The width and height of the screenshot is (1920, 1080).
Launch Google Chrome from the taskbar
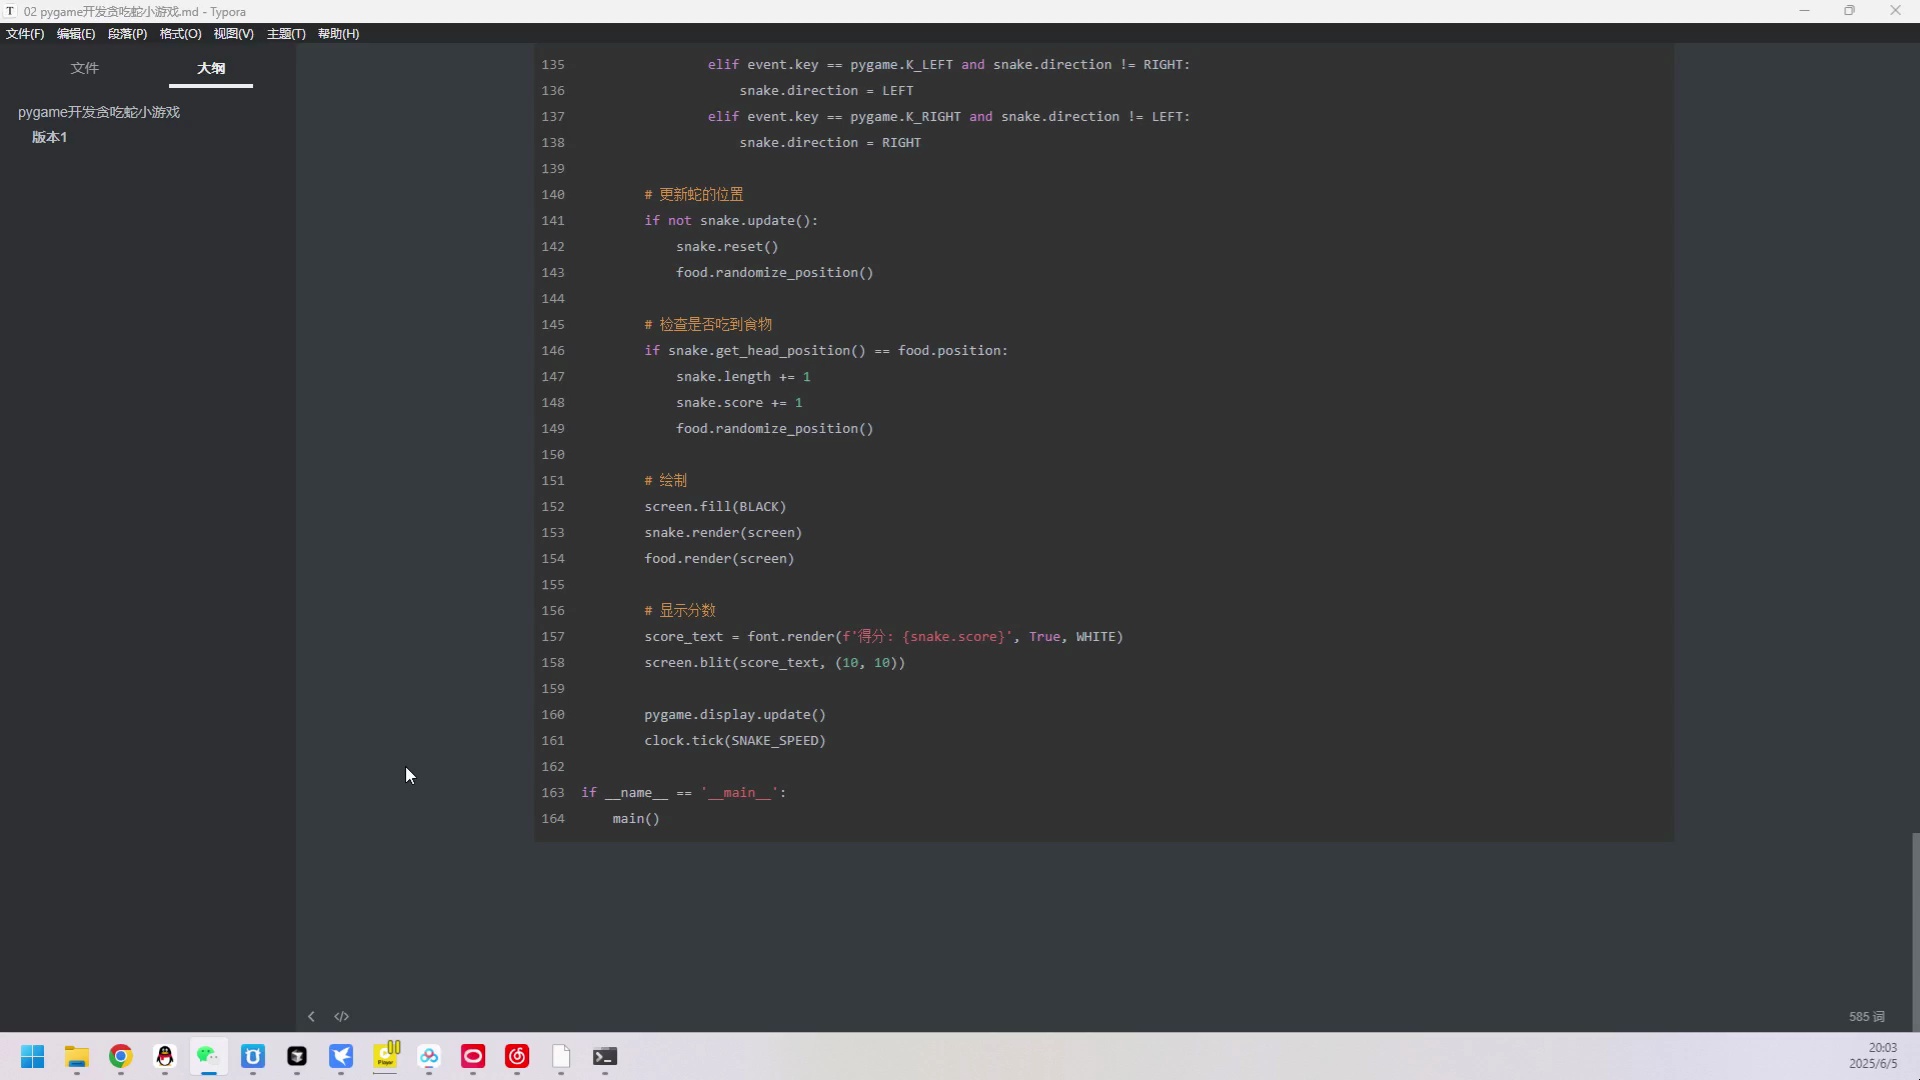(121, 1056)
